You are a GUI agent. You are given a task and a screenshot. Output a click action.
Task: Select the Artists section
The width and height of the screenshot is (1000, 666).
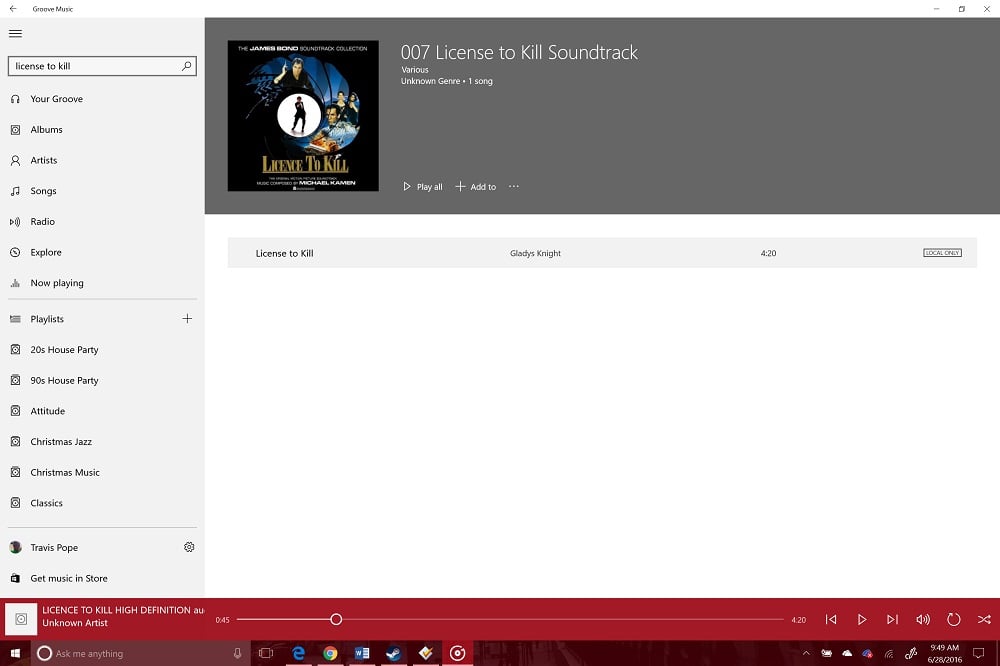coord(44,160)
